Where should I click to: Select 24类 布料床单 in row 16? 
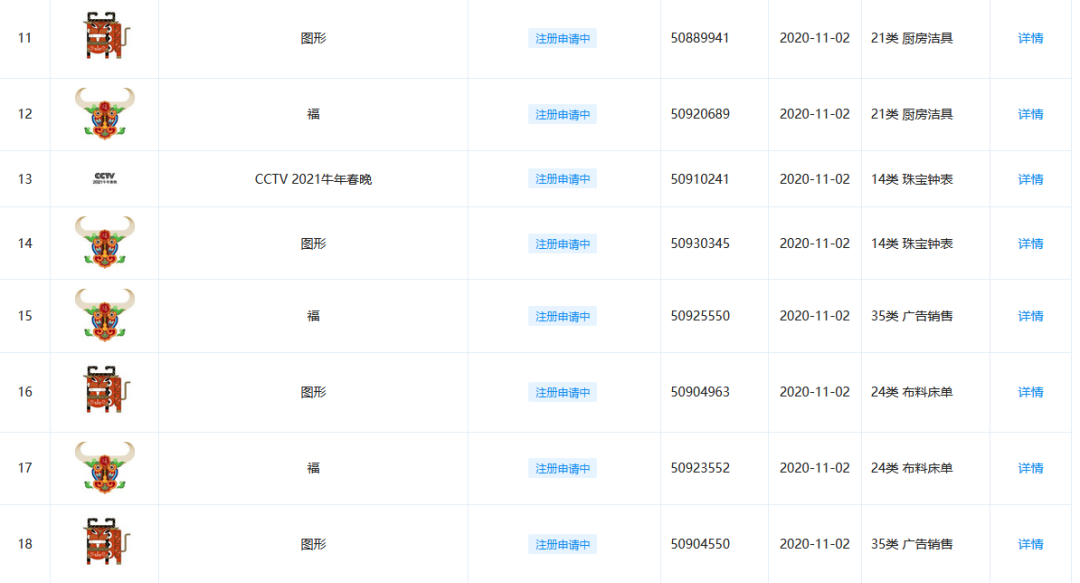pos(912,391)
